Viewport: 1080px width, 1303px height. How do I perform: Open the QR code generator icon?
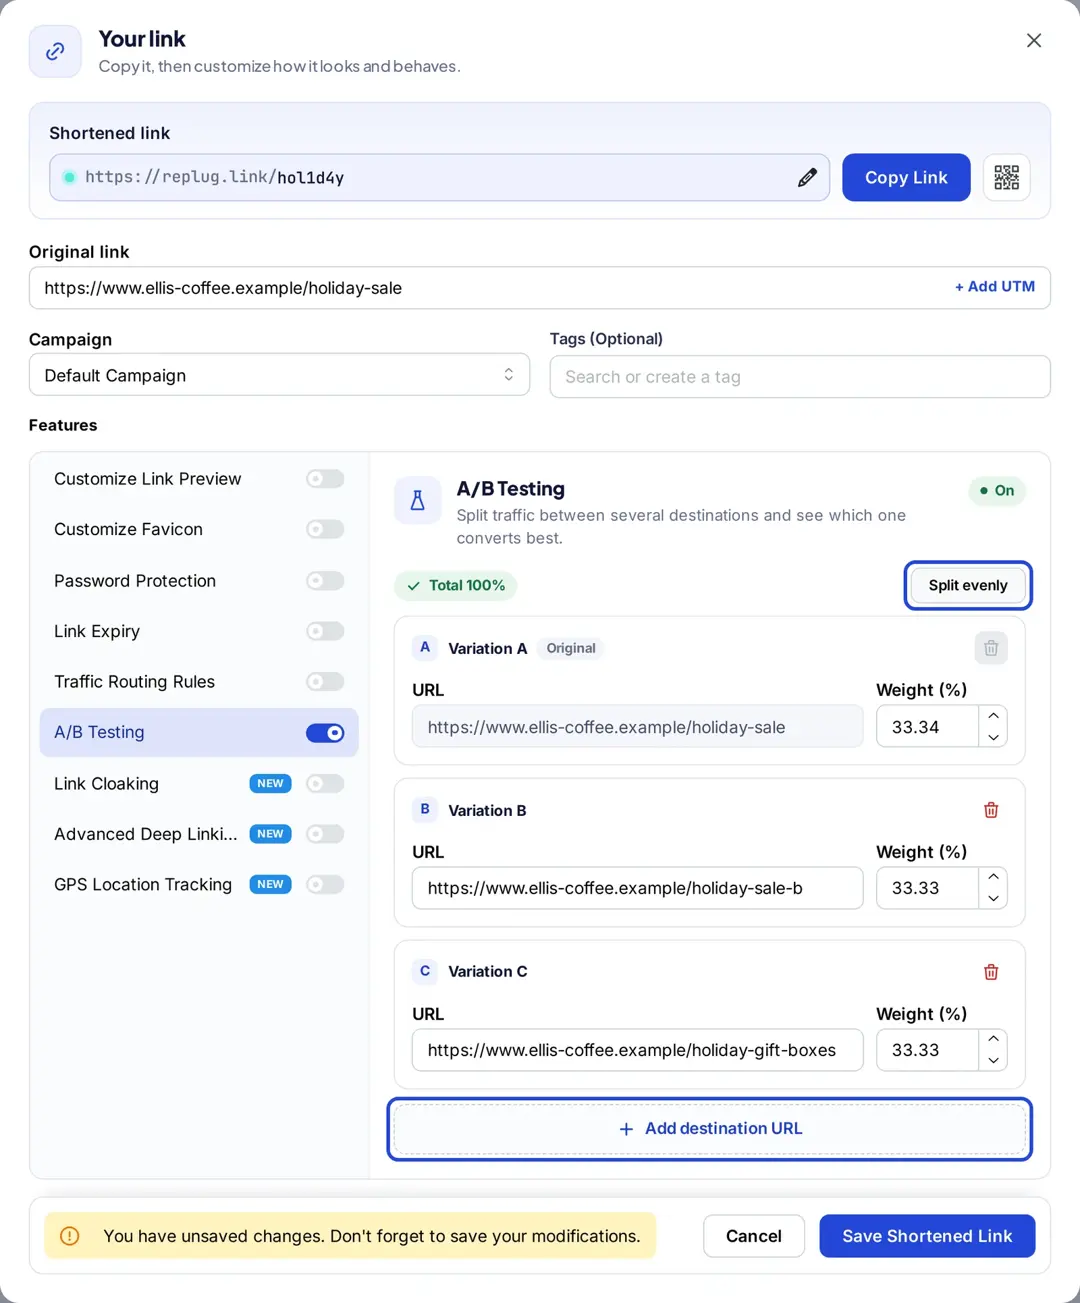tap(1006, 178)
